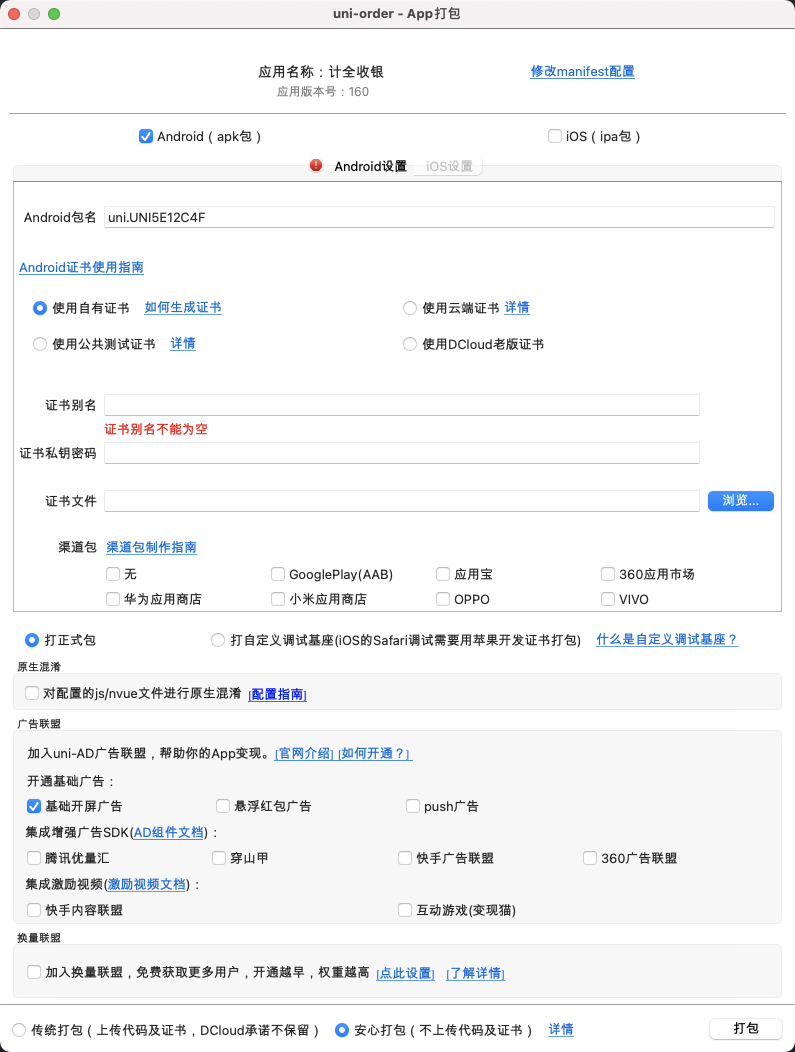Viewport: 795px width, 1052px height.
Task: Enable the iOS (ipa包) checkbox
Action: pyautogui.click(x=555, y=137)
